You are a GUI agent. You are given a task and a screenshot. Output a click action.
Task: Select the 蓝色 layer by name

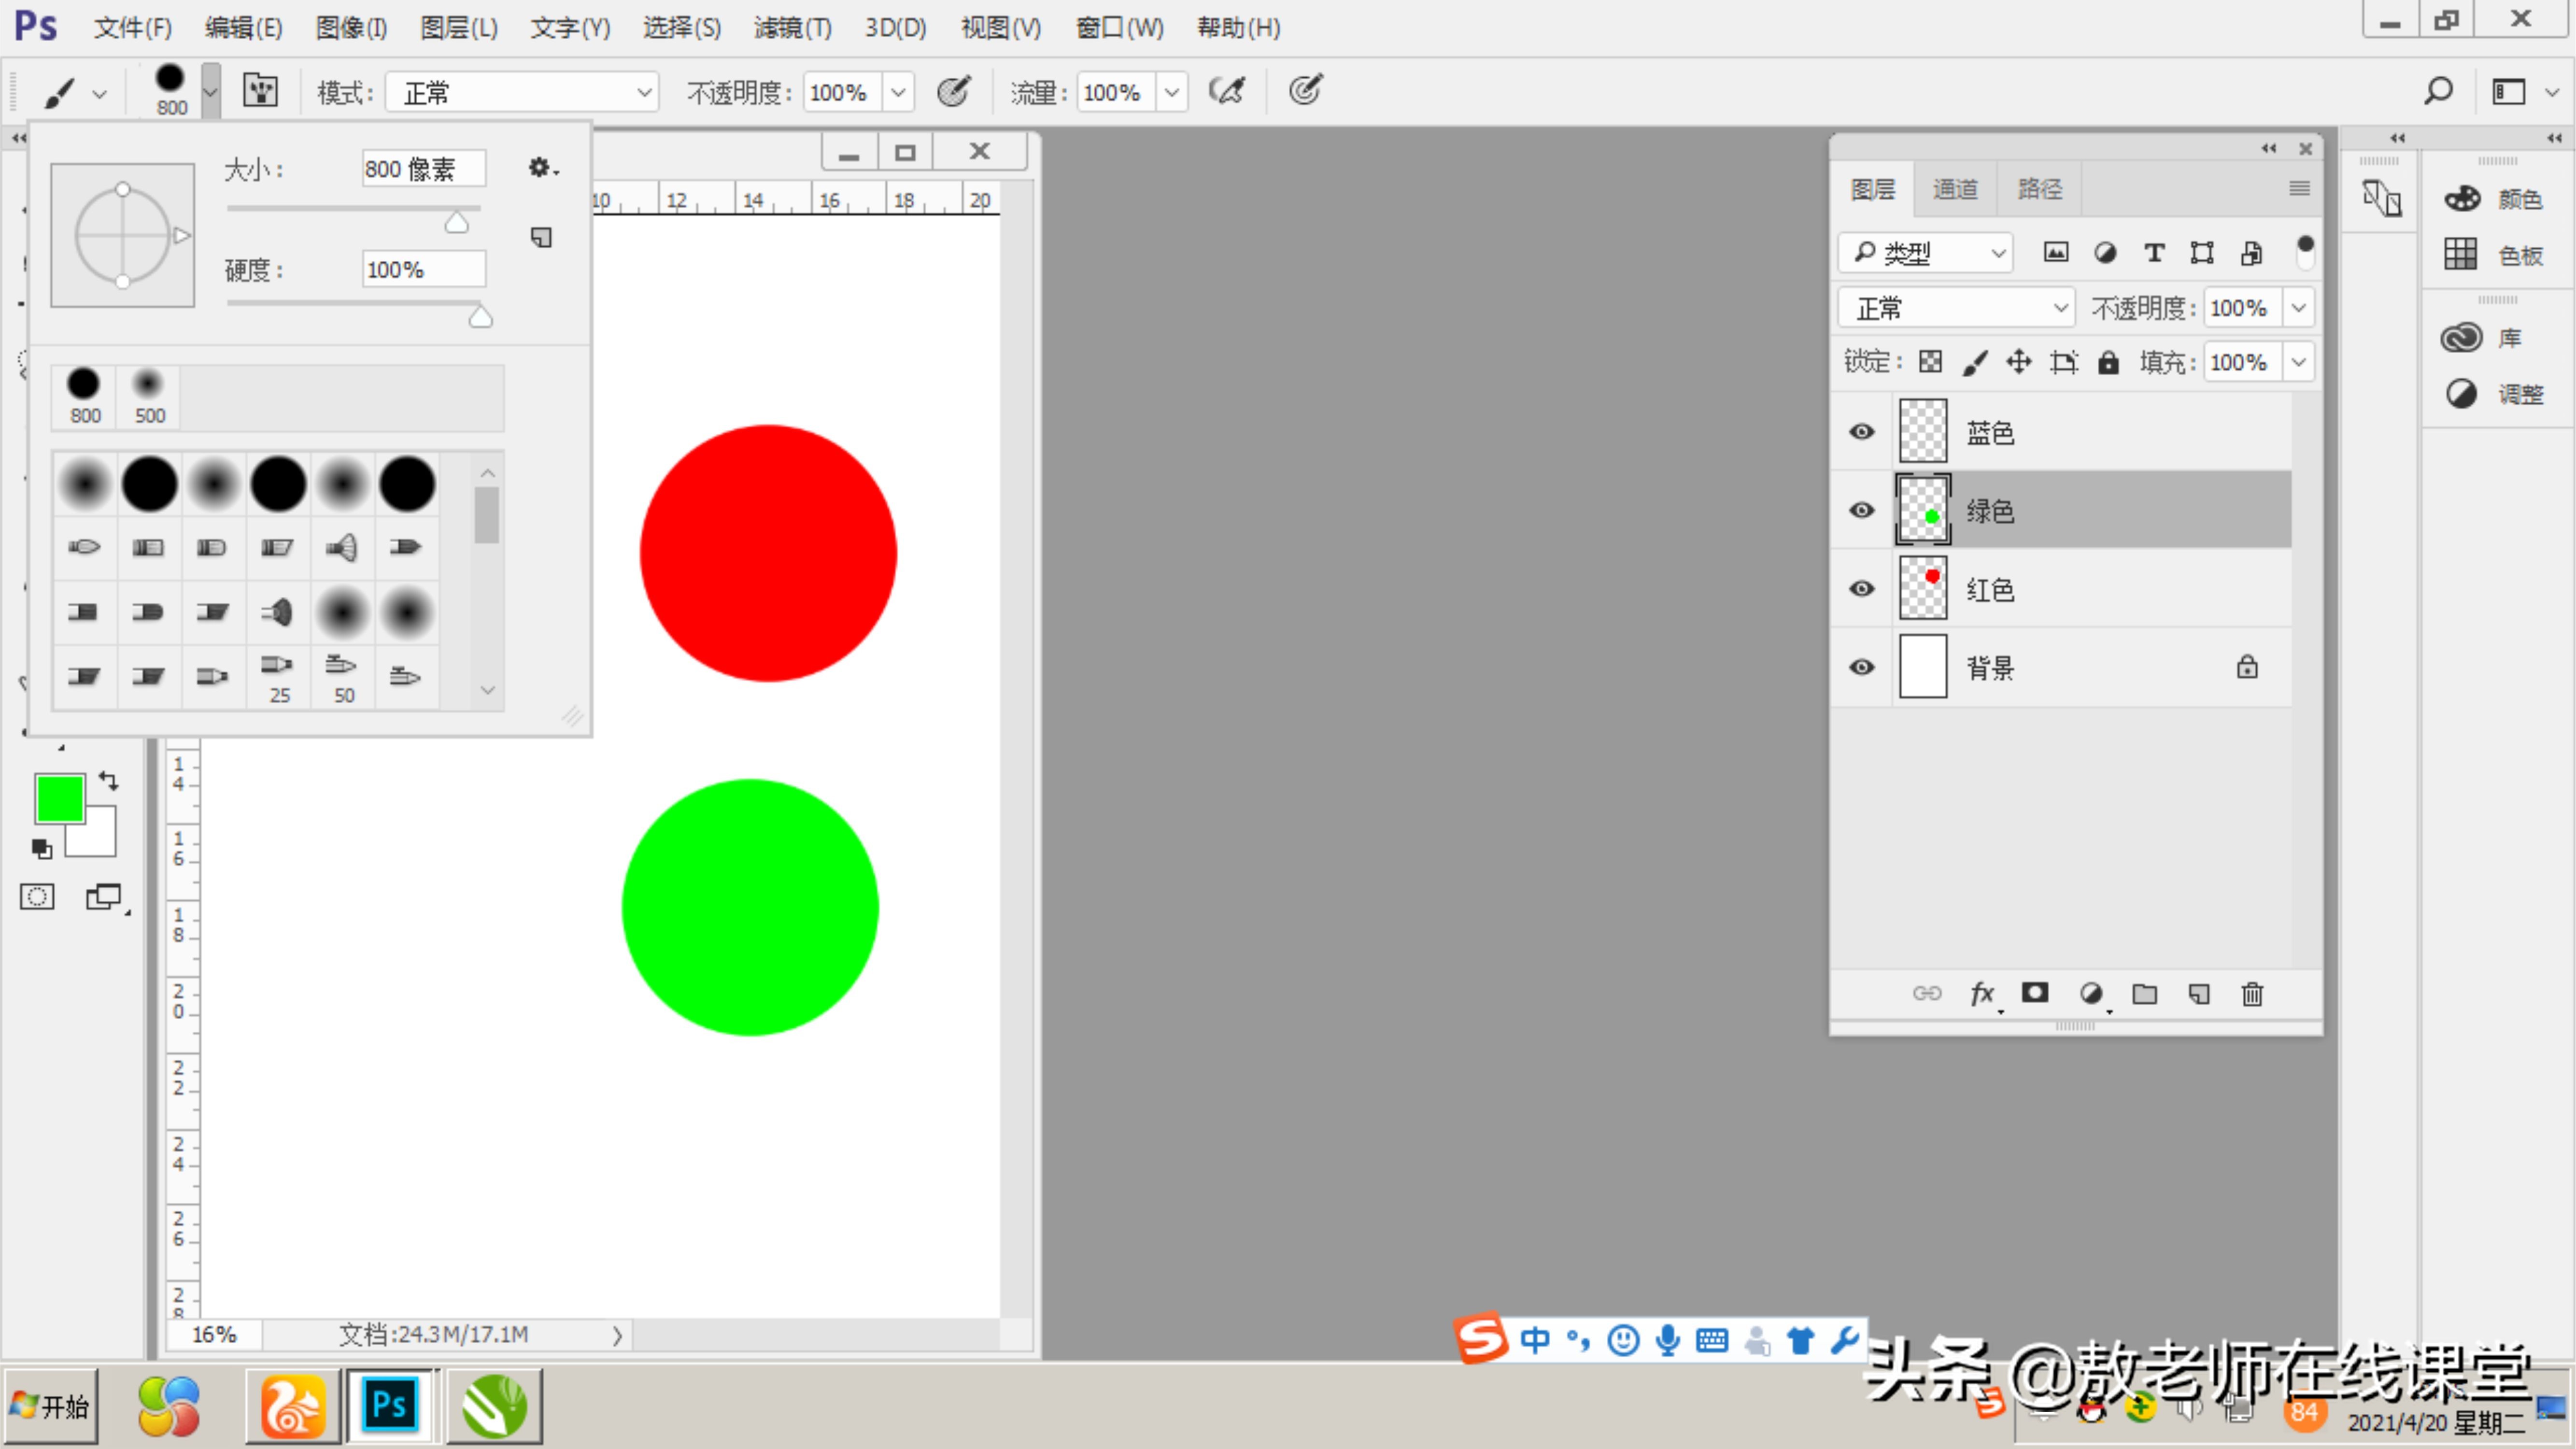[x=1990, y=433]
